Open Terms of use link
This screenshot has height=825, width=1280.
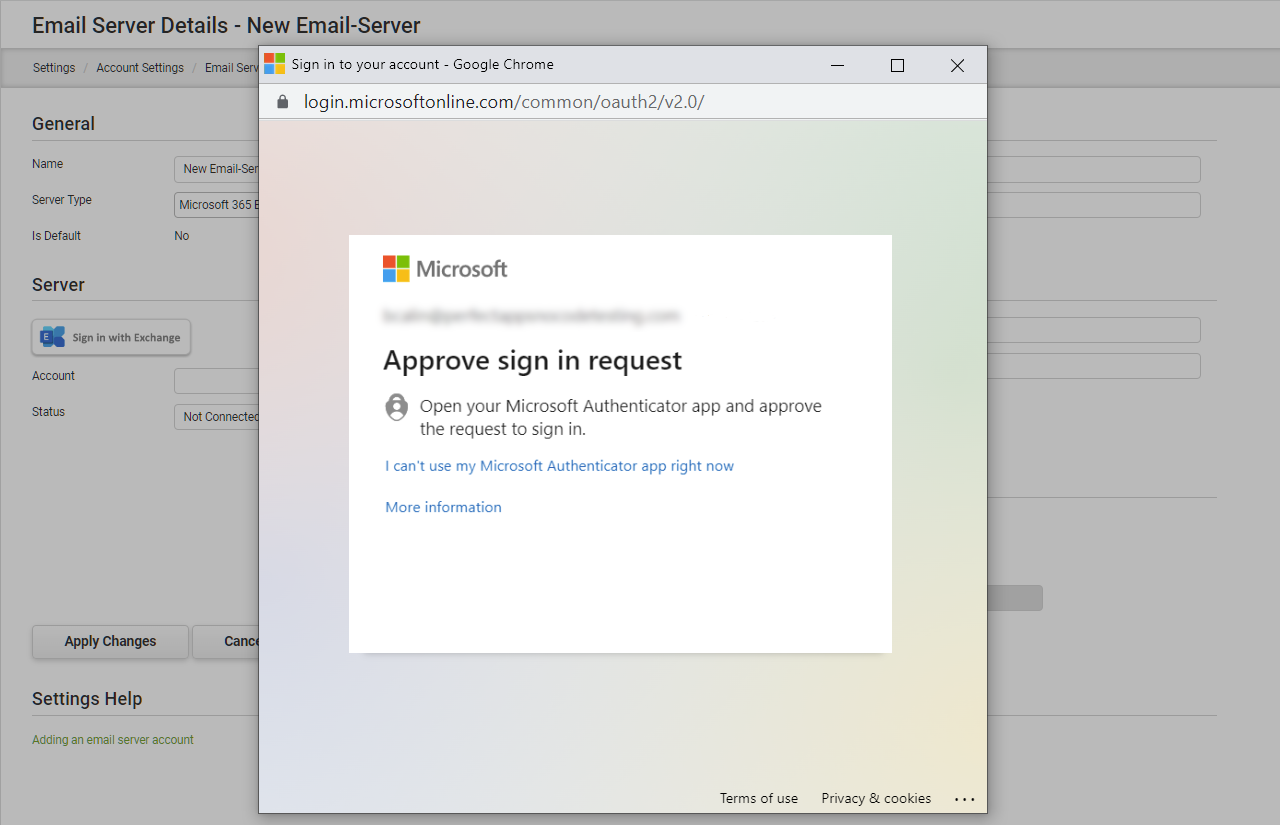759,798
